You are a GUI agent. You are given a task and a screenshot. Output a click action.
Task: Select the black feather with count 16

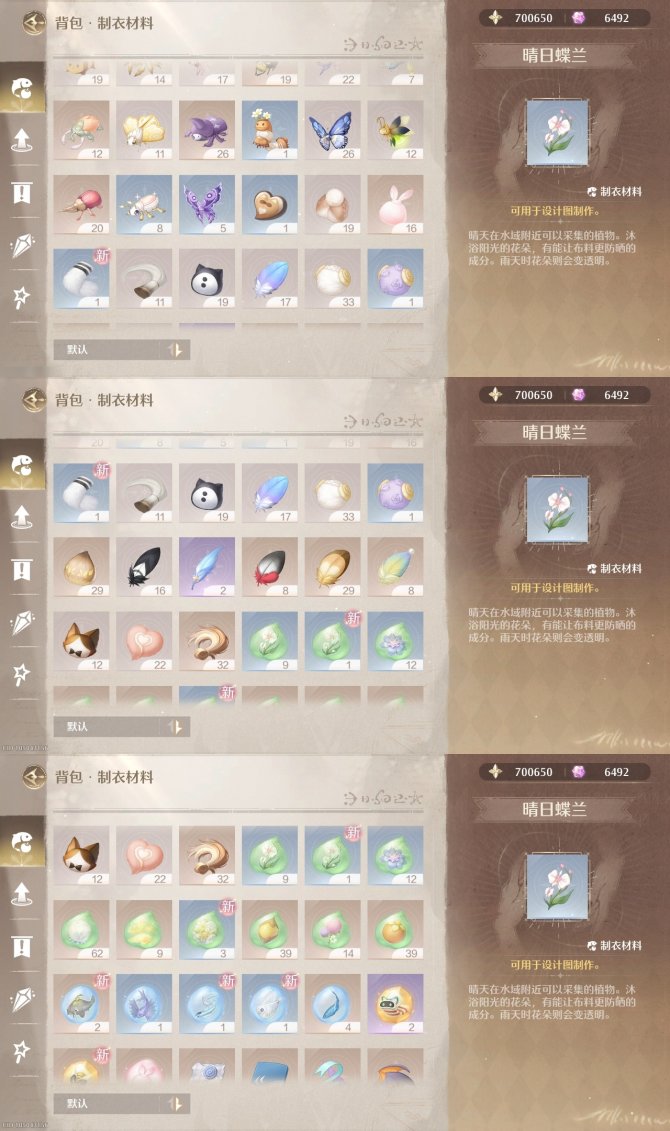point(144,567)
